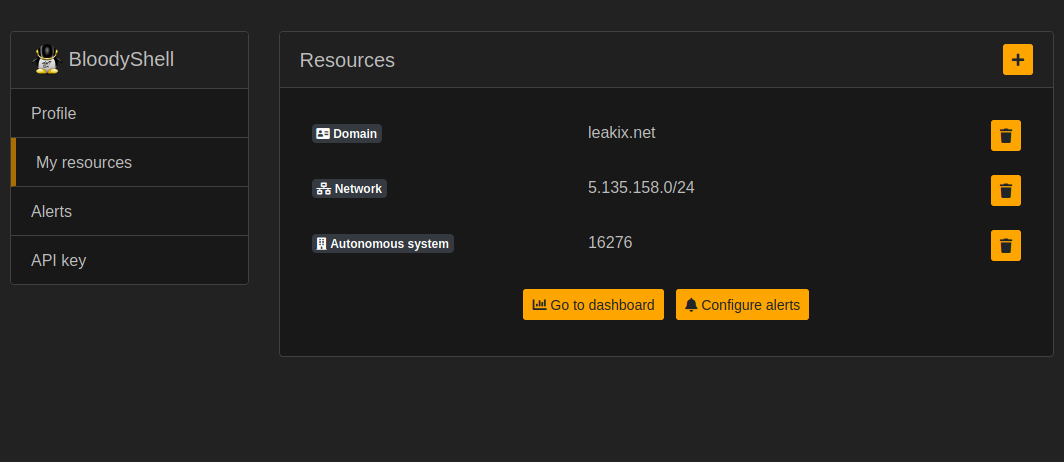
Task: Click the Go to dashboard button
Action: (593, 305)
